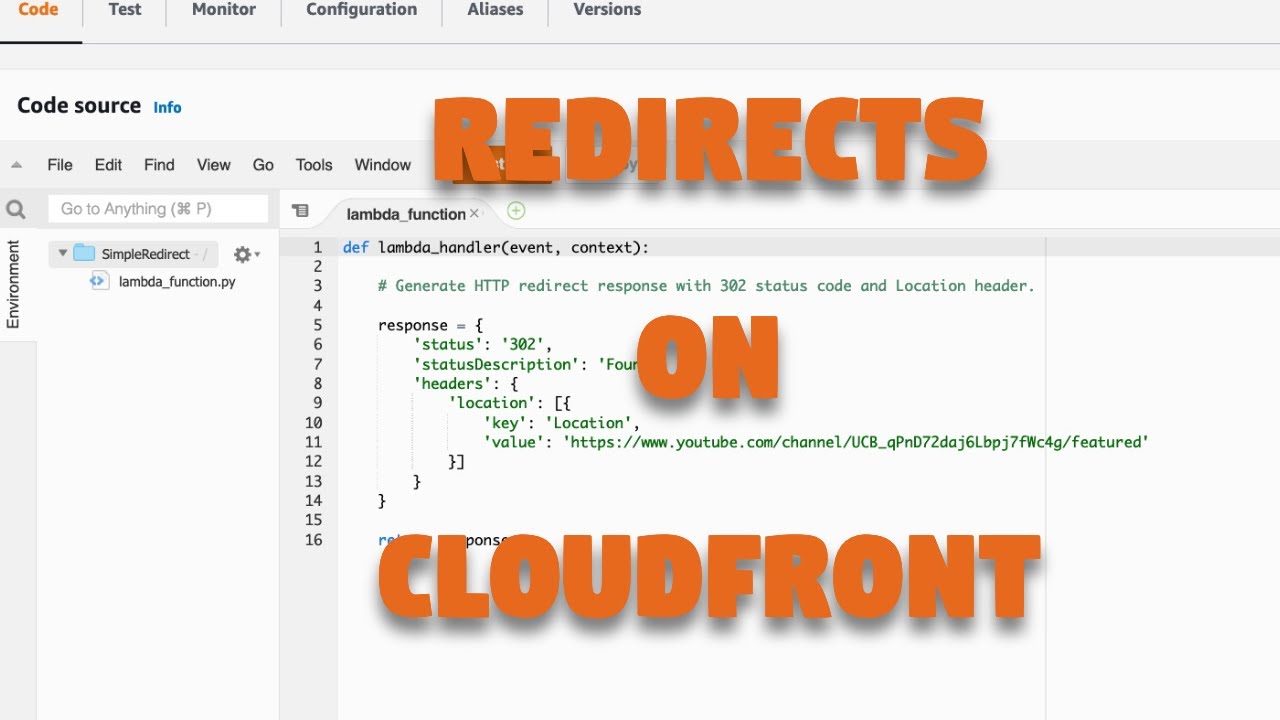Click line number 16 in the gutter
Viewport: 1280px width, 720px height.
314,540
